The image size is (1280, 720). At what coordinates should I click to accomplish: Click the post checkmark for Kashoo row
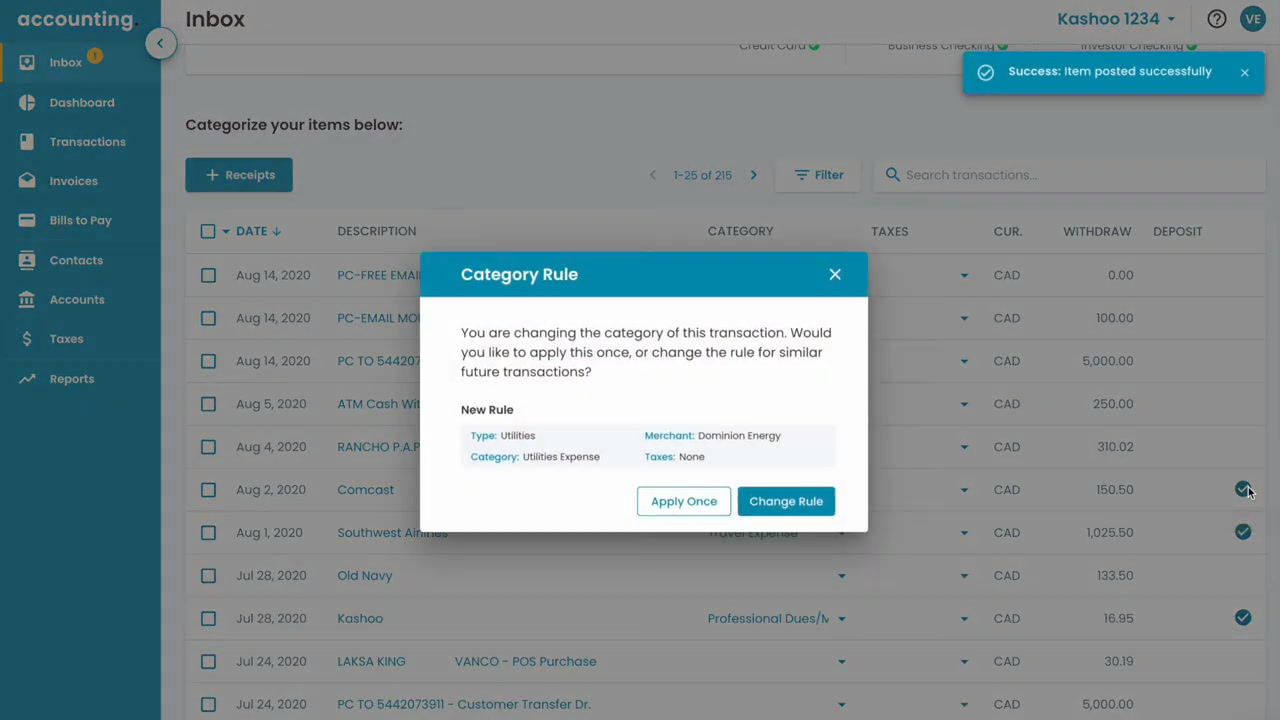pos(1243,618)
